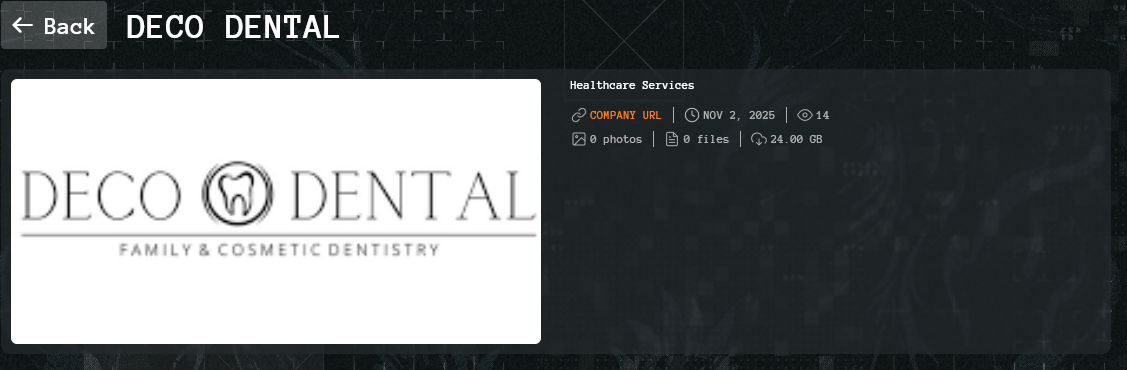Select the DECO DENTAL page title
The height and width of the screenshot is (370, 1127).
tap(232, 27)
